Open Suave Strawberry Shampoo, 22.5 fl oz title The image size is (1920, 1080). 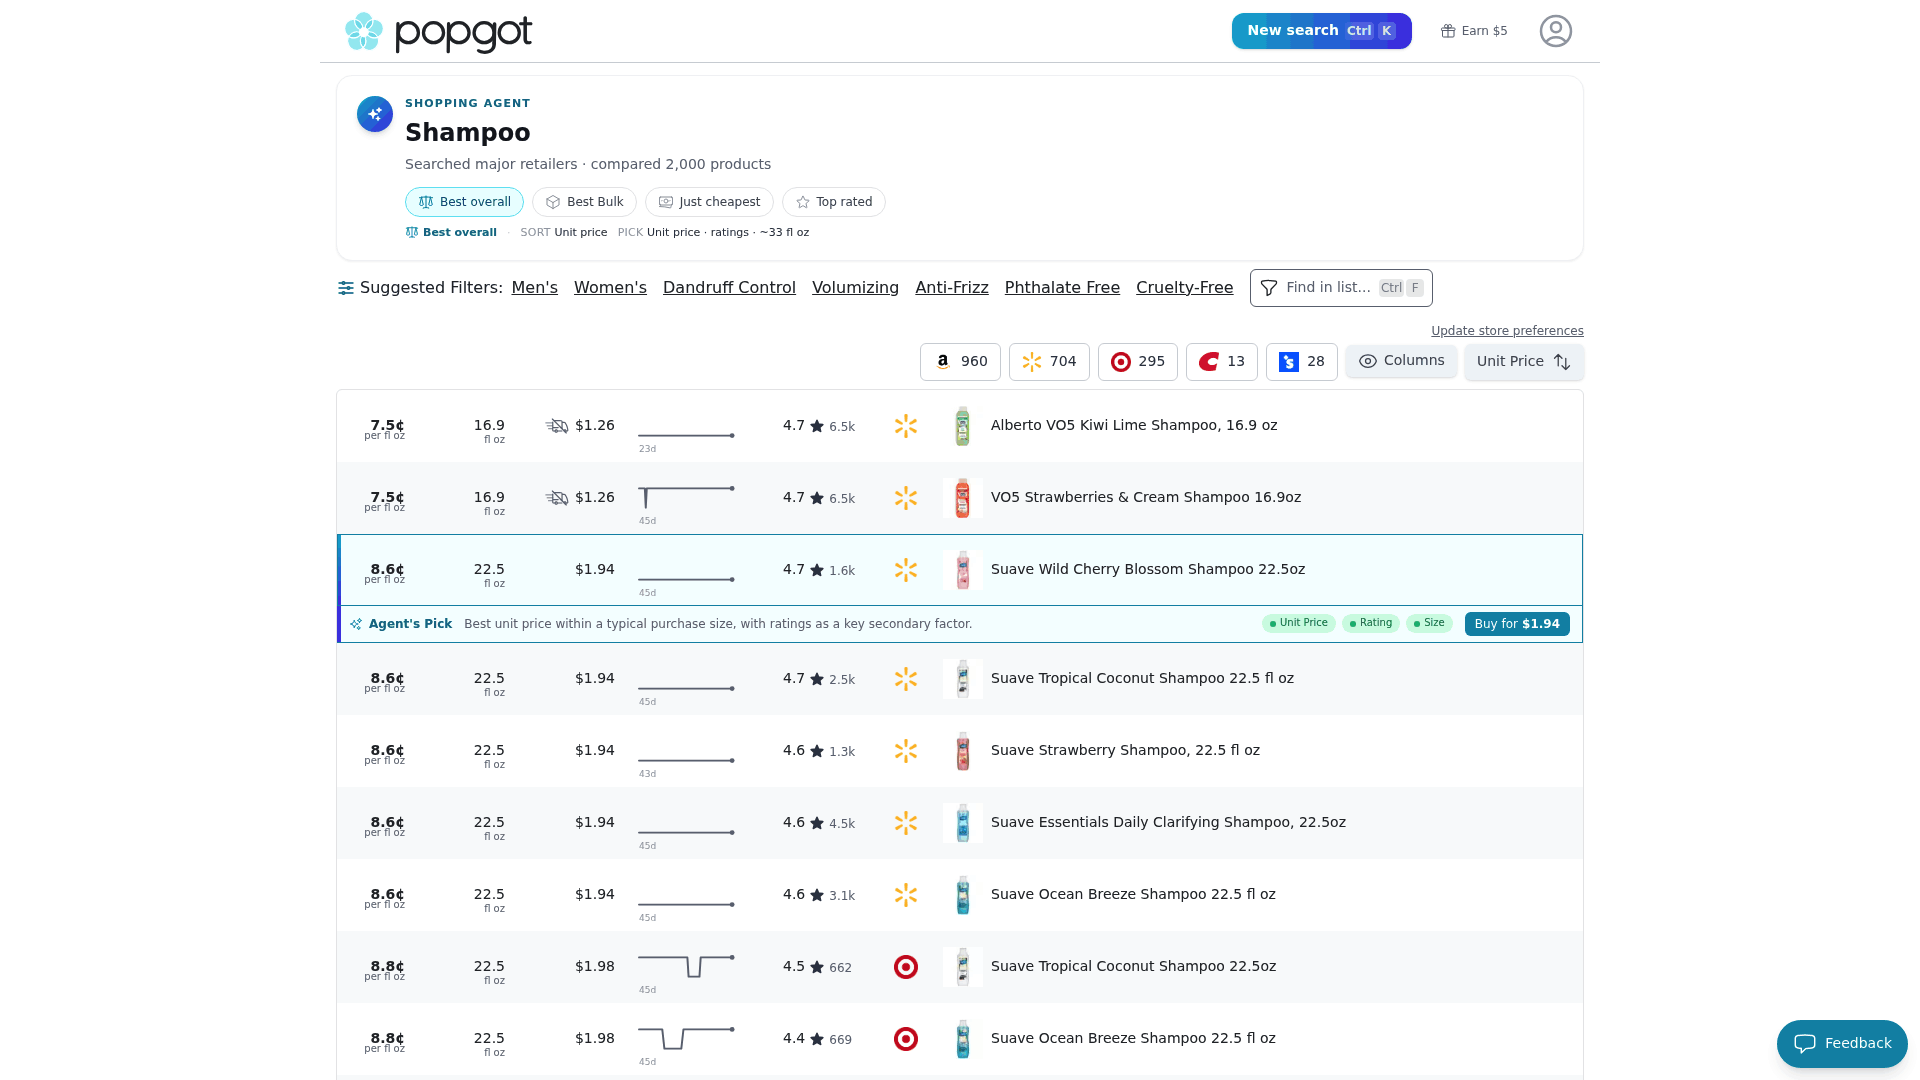pos(1125,750)
